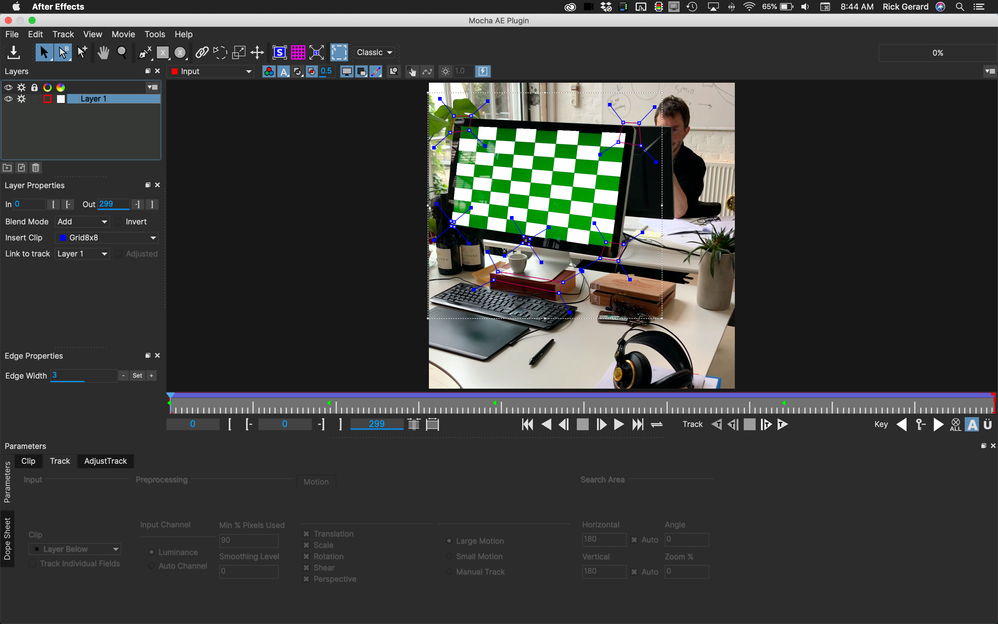
Task: Toggle Layer 1 visibility eye
Action: click(8, 99)
